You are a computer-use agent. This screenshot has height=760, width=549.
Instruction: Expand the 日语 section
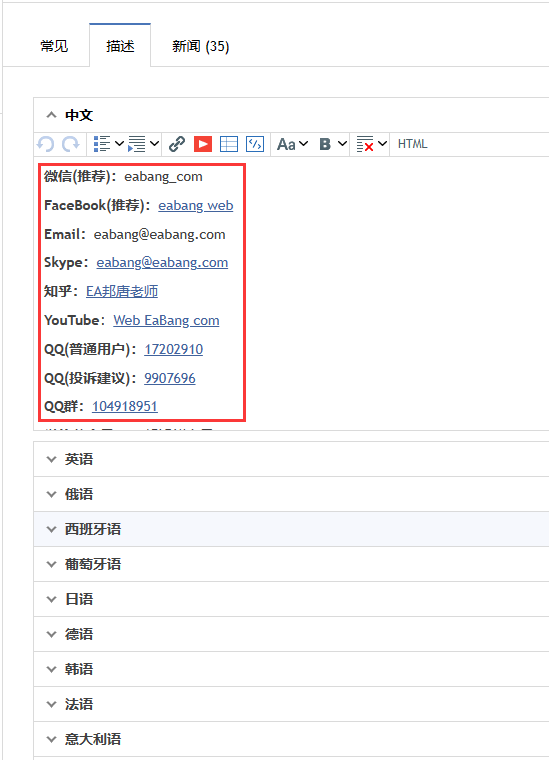tap(291, 599)
